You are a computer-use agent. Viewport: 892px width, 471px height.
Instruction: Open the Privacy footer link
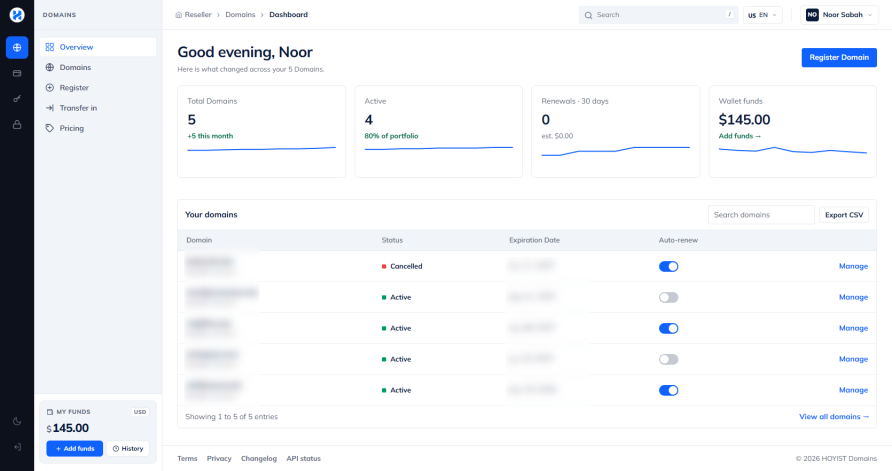point(219,458)
